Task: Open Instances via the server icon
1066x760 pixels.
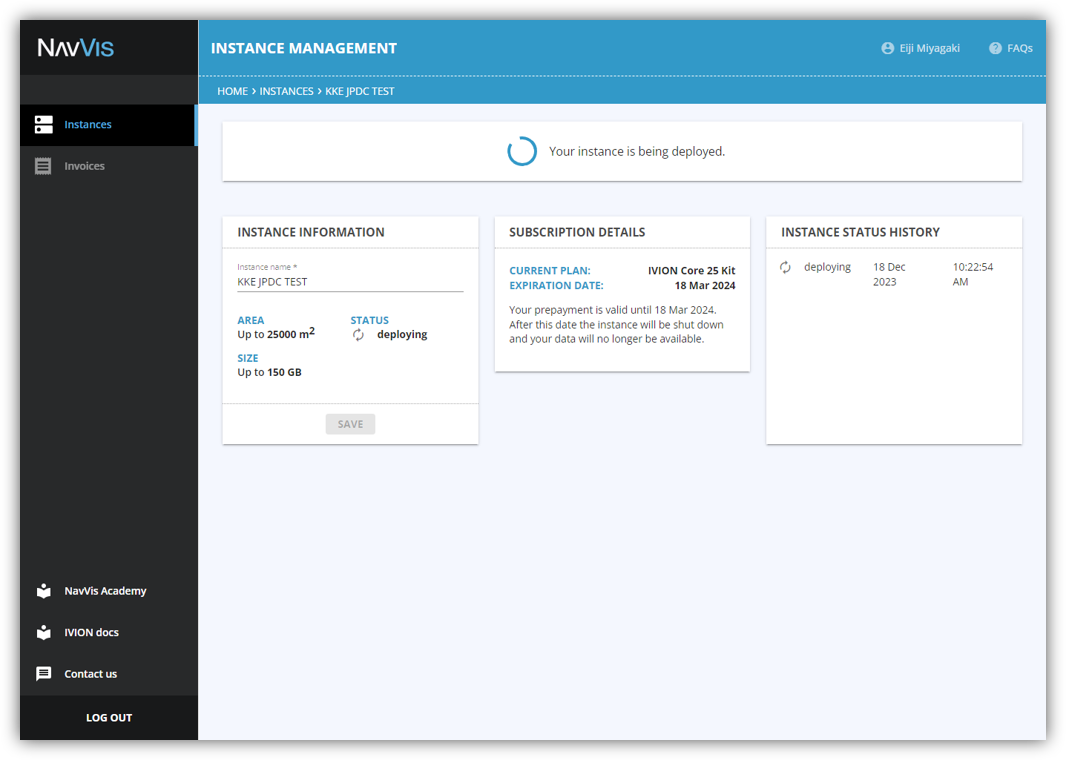Action: click(x=44, y=124)
